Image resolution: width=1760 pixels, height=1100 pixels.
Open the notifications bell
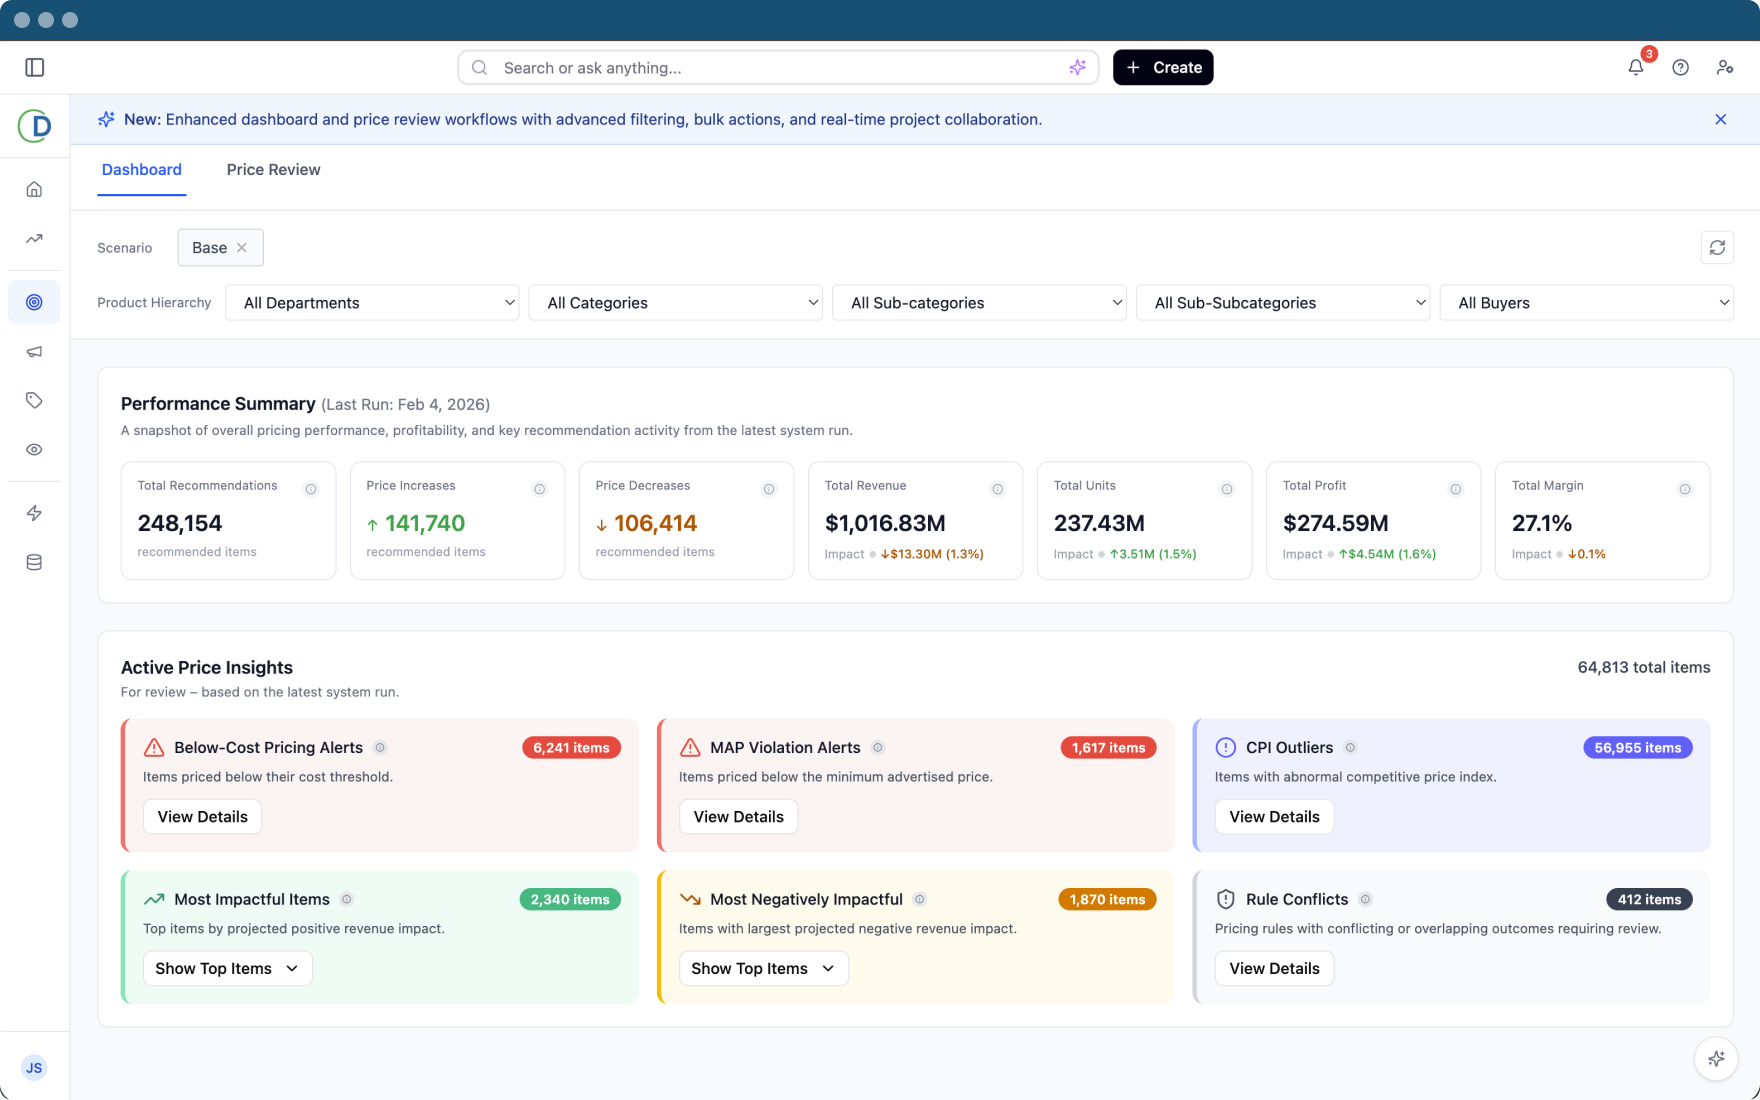click(x=1636, y=67)
